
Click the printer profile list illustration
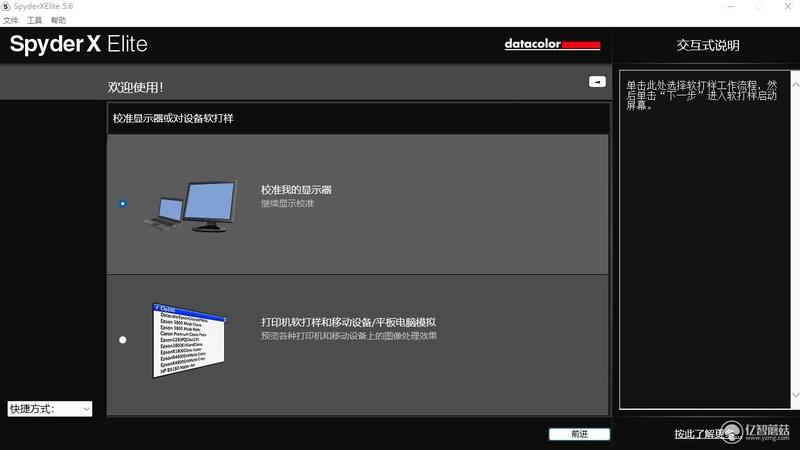(x=189, y=340)
